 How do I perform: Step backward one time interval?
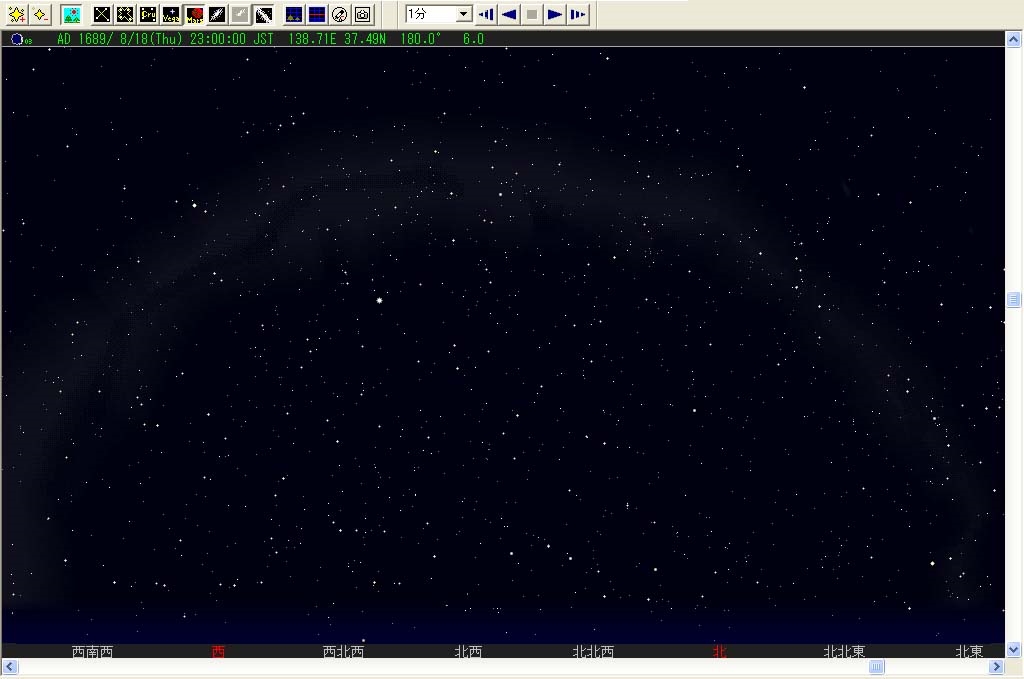tap(486, 14)
